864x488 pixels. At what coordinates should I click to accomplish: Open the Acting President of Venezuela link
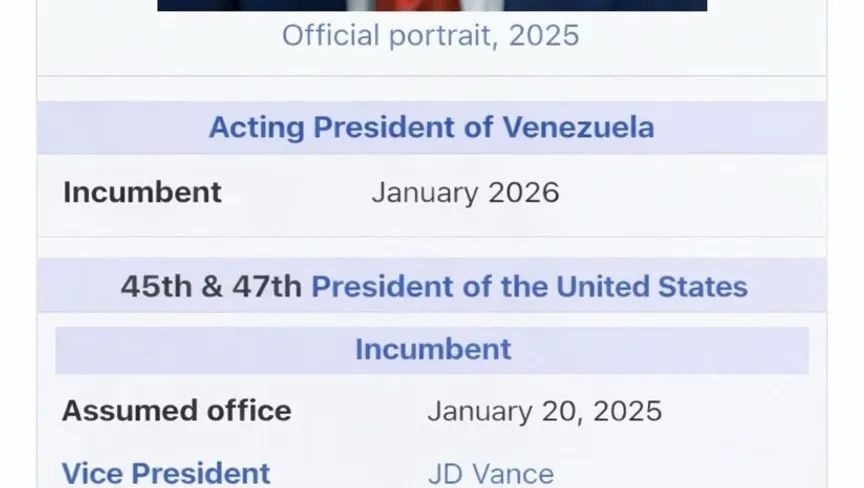[x=431, y=128]
